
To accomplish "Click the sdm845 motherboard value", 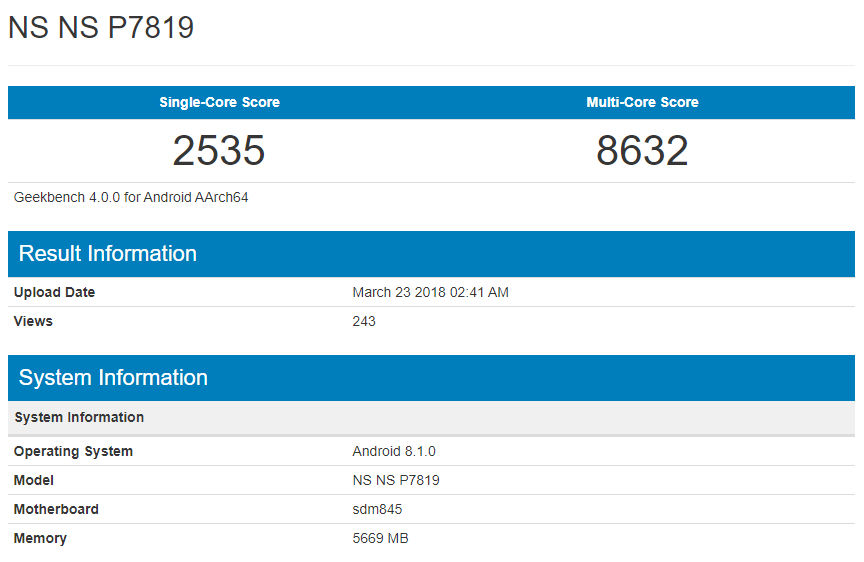I will 378,510.
